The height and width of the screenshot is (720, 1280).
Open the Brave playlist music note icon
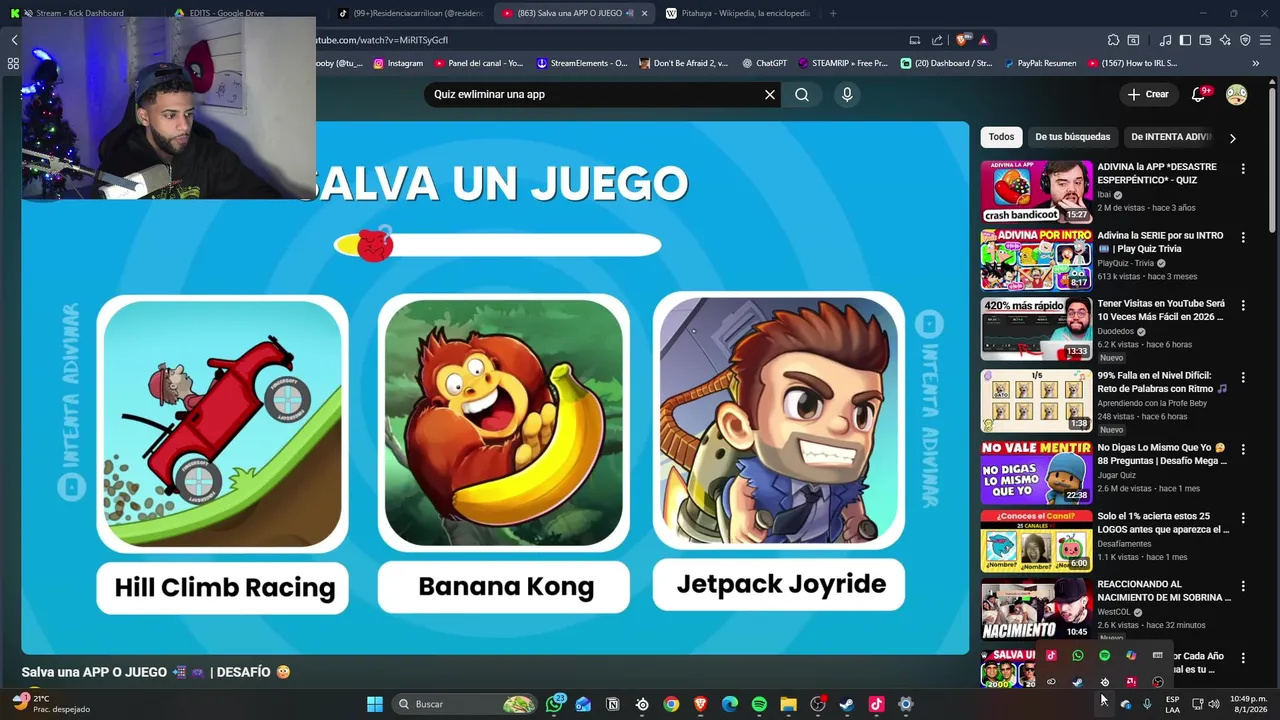click(x=1165, y=40)
